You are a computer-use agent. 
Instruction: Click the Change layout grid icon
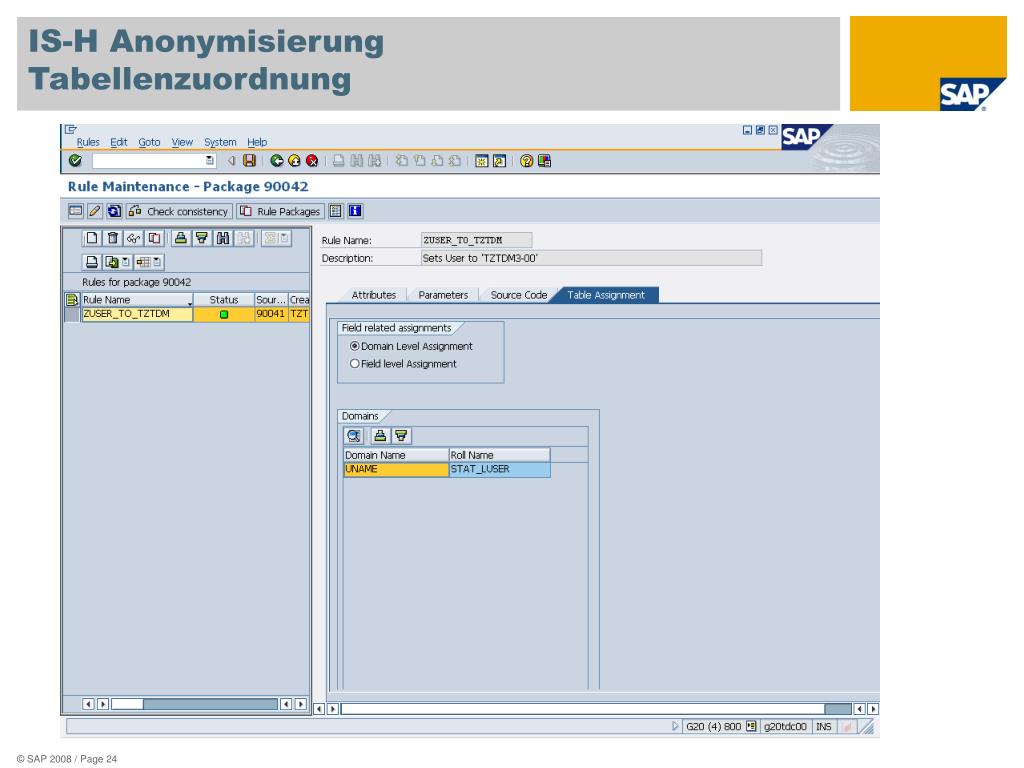point(144,262)
